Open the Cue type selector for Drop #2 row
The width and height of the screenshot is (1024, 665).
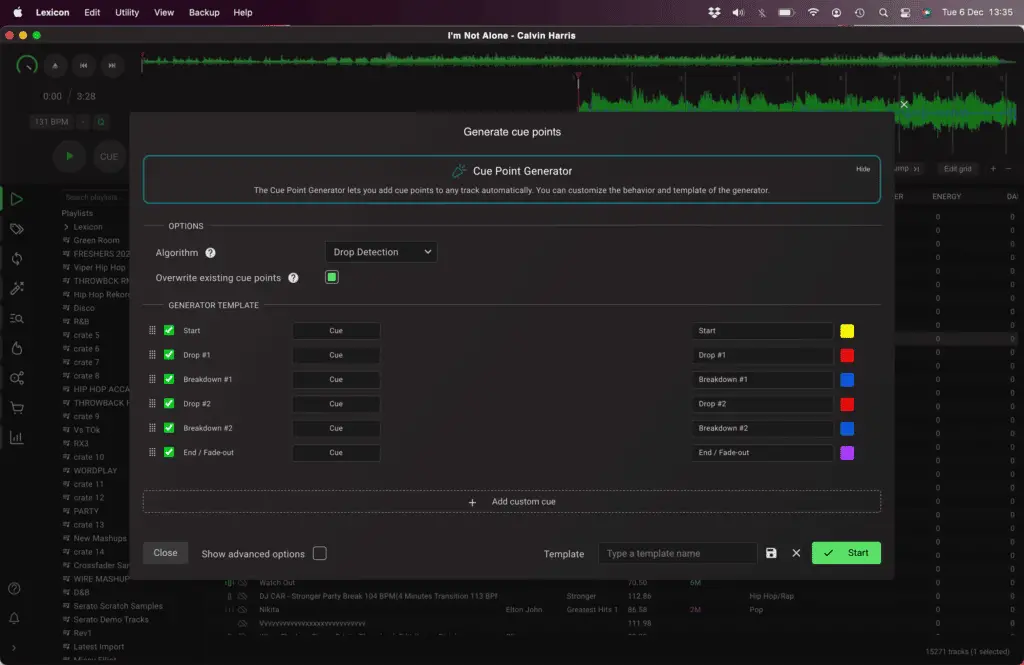(336, 404)
